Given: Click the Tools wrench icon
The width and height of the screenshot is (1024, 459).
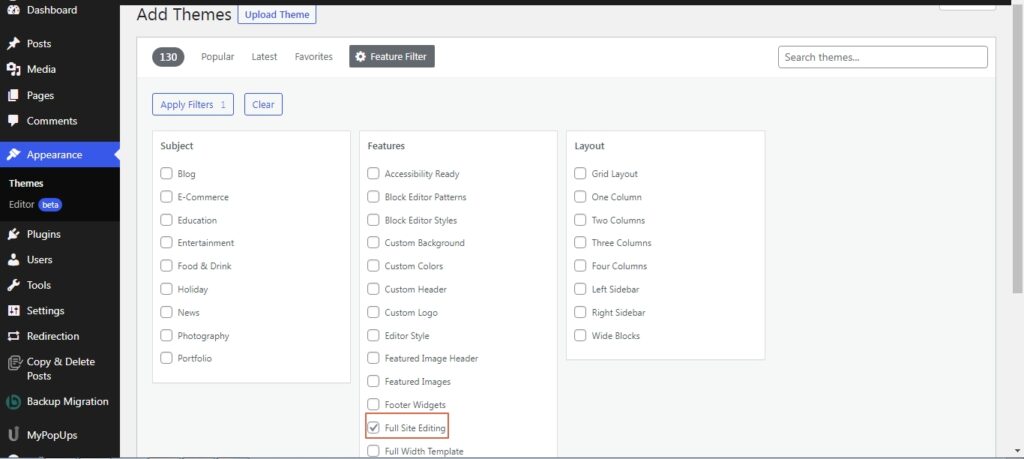Looking at the screenshot, I should pos(13,285).
